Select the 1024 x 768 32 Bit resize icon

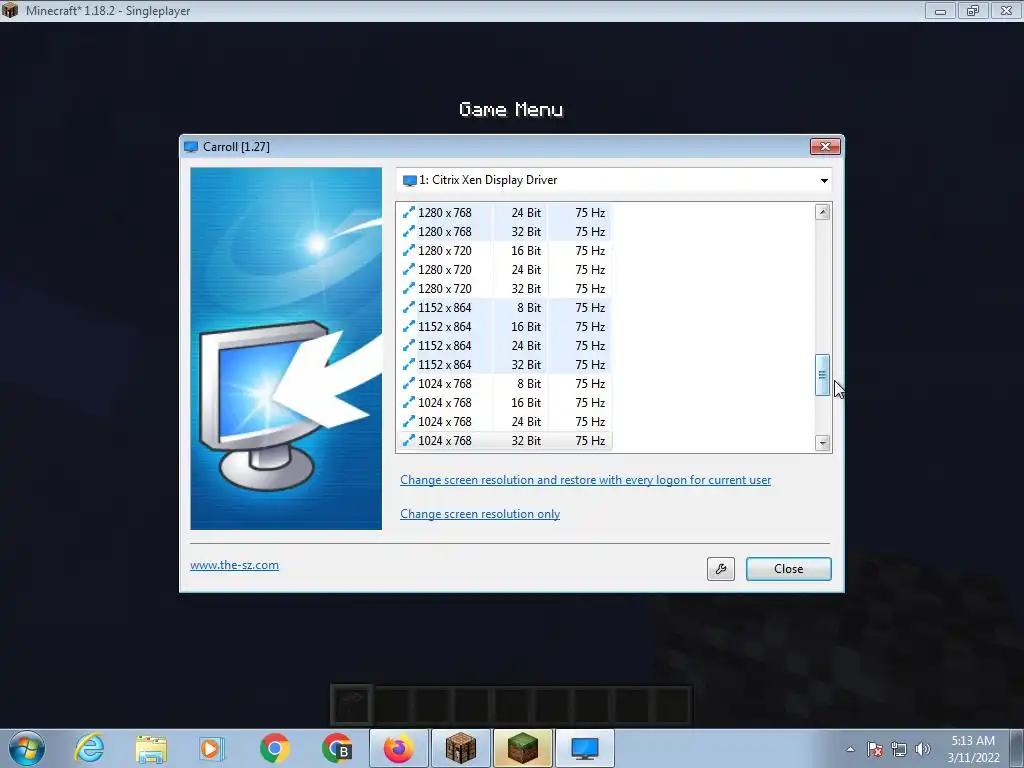pyautogui.click(x=408, y=440)
